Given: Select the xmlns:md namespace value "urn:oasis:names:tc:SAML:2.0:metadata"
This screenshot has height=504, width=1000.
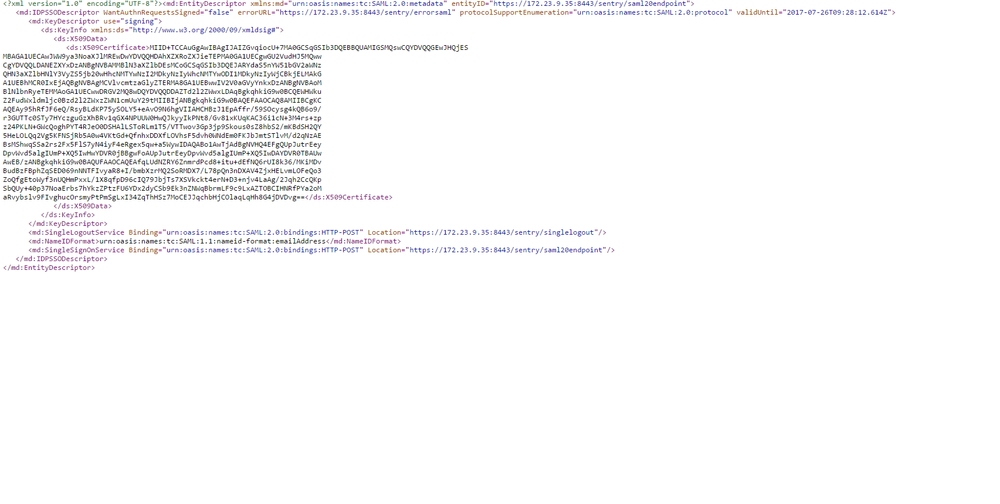Looking at the screenshot, I should (x=370, y=4).
